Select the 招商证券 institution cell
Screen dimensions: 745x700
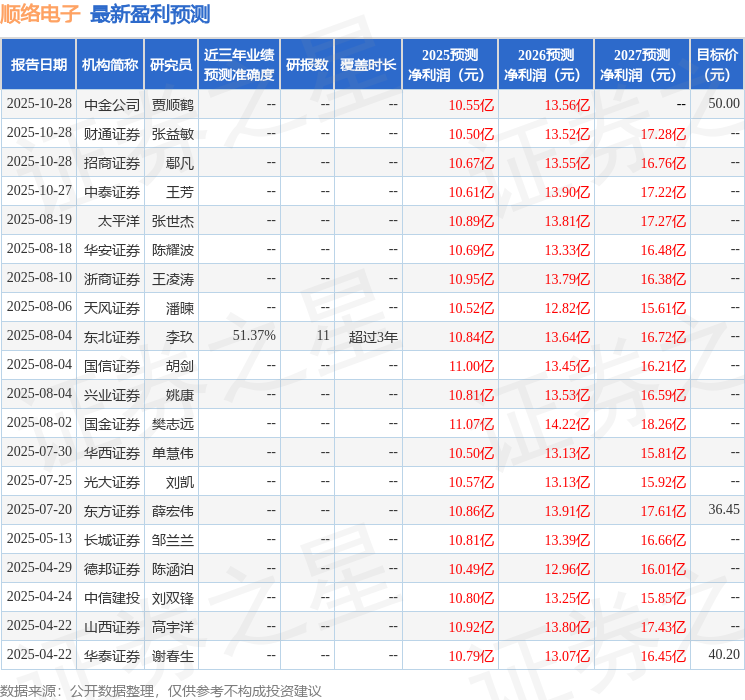click(x=112, y=163)
